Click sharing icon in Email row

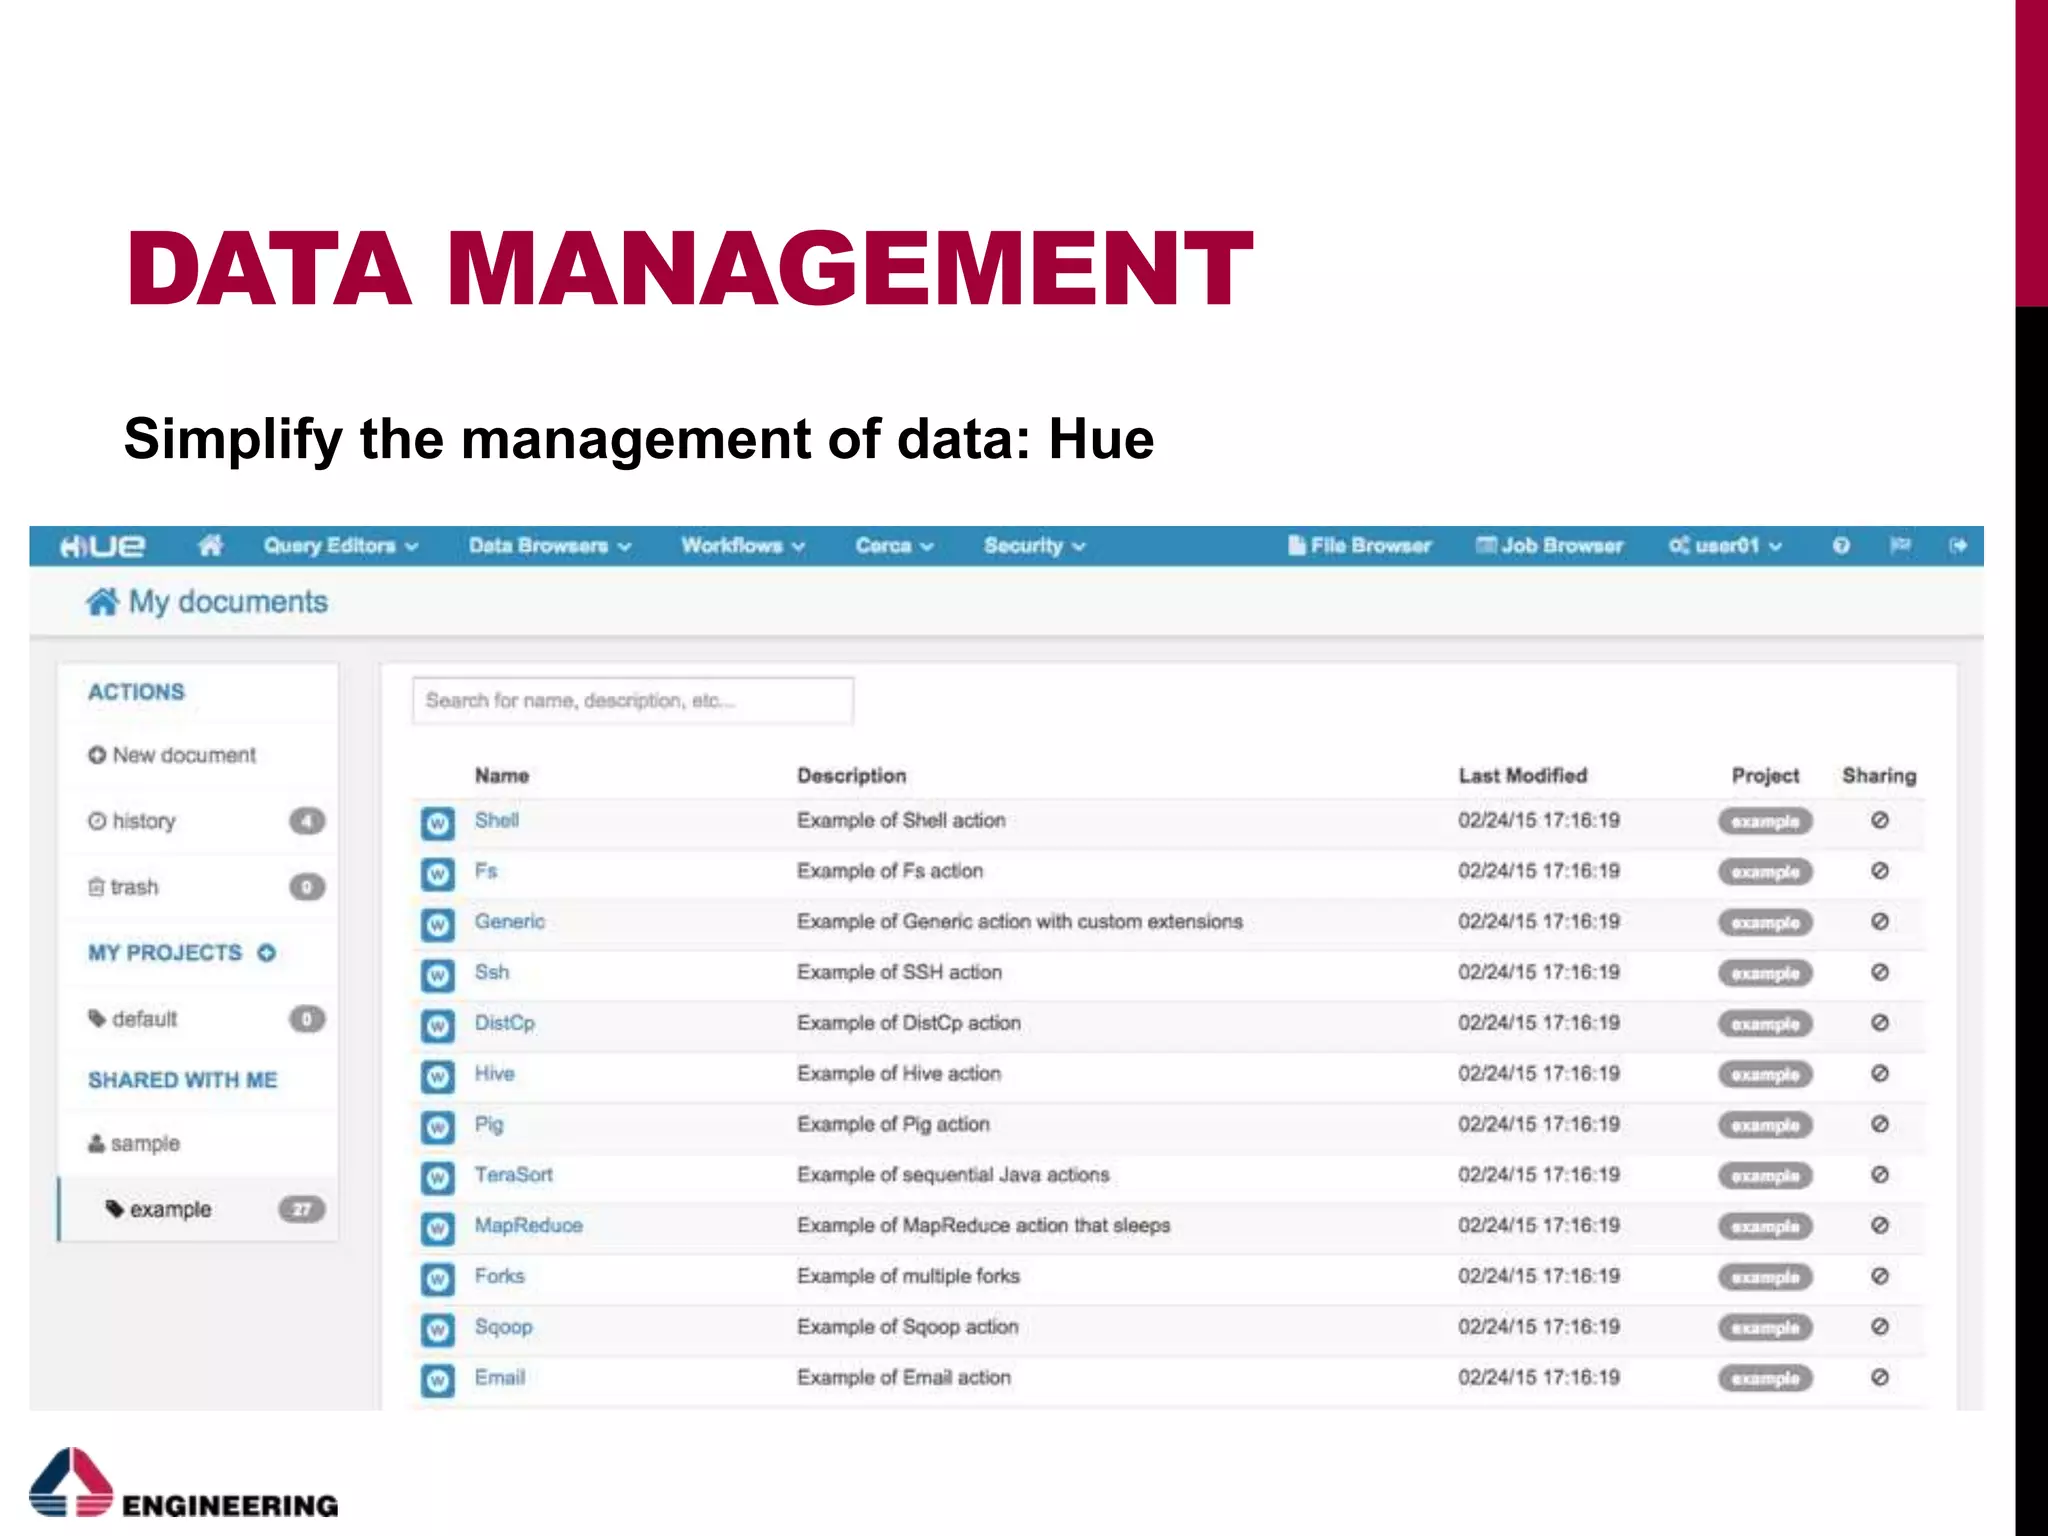(x=1880, y=1377)
